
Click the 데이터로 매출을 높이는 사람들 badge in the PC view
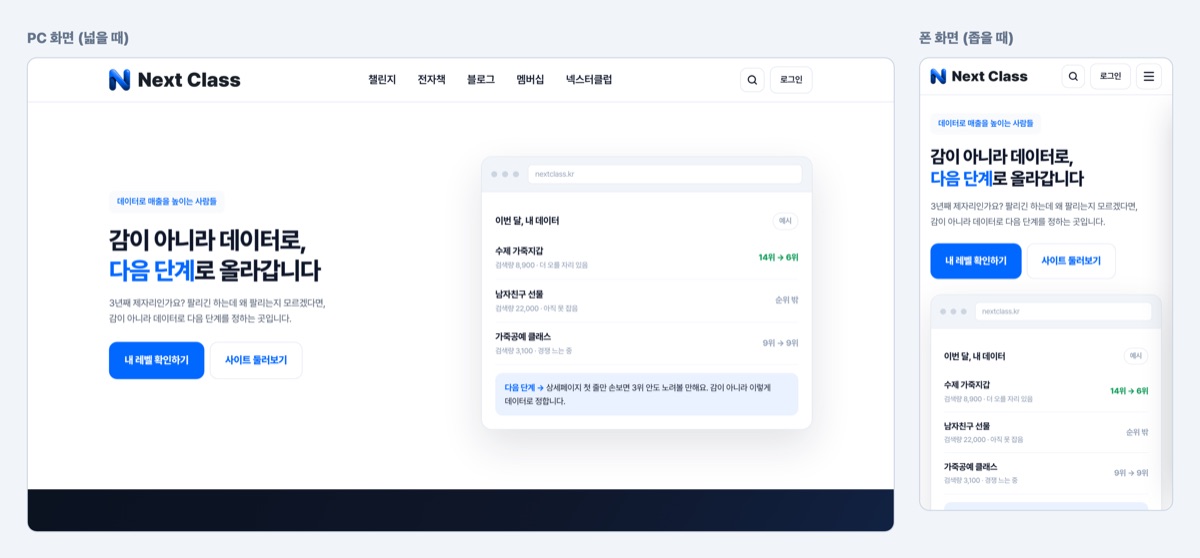pos(167,201)
